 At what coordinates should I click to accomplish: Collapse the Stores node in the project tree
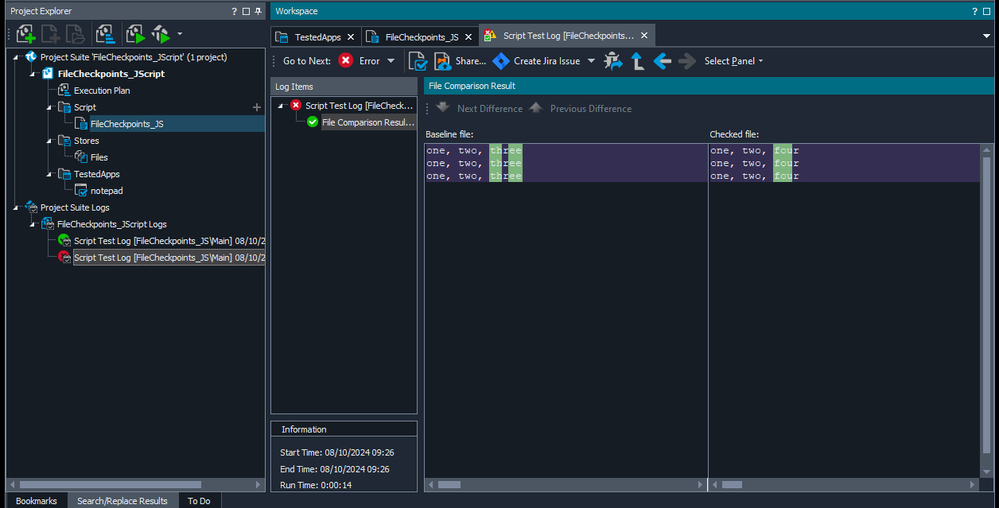[47, 141]
